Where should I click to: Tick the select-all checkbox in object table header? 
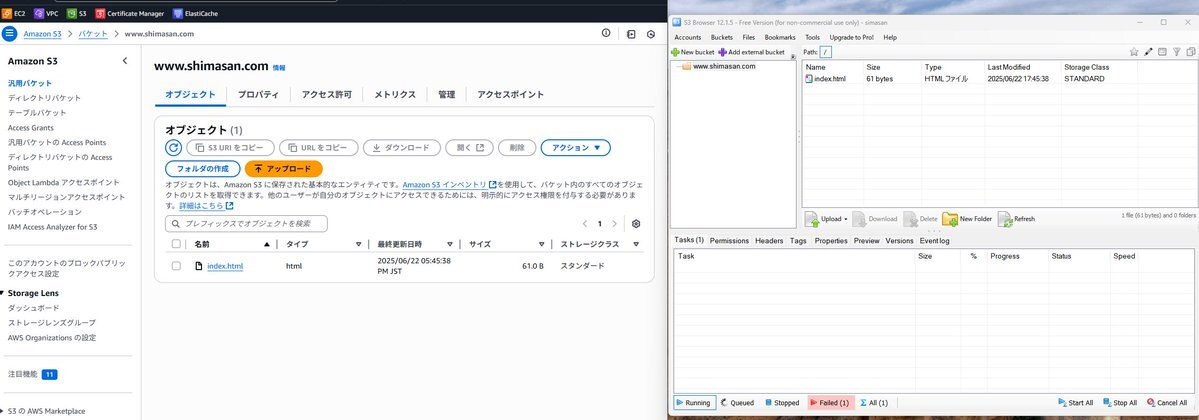[x=177, y=244]
